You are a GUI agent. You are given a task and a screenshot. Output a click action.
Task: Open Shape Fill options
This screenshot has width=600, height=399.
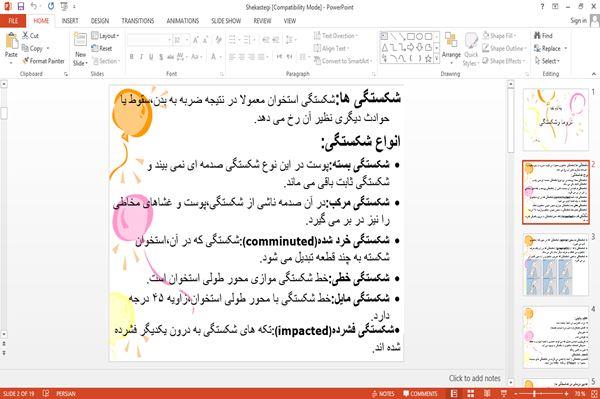[500, 36]
